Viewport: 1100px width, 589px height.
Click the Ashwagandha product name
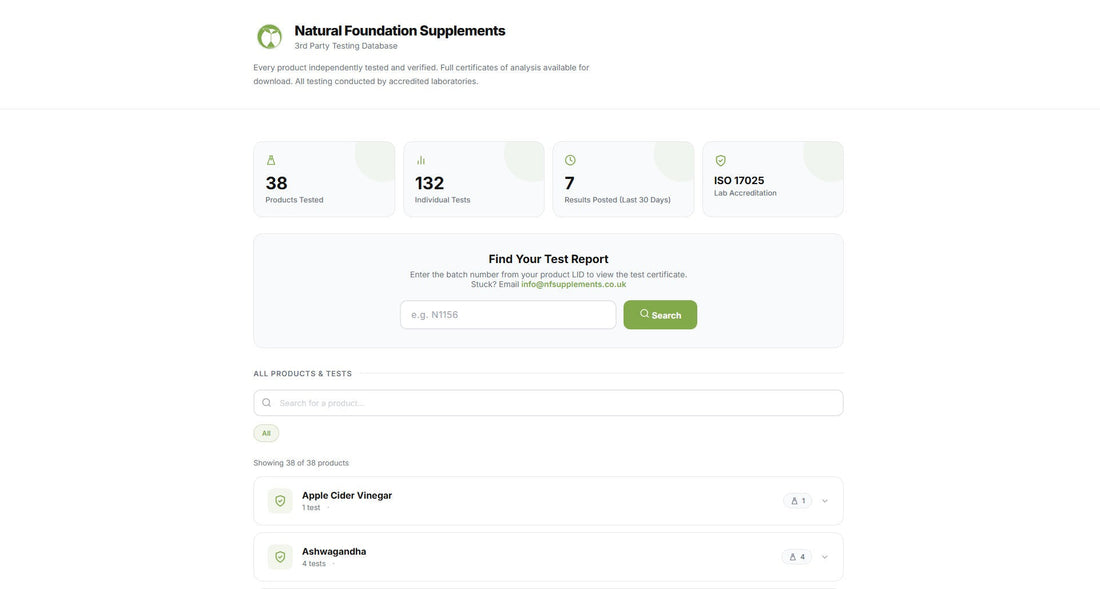(334, 551)
